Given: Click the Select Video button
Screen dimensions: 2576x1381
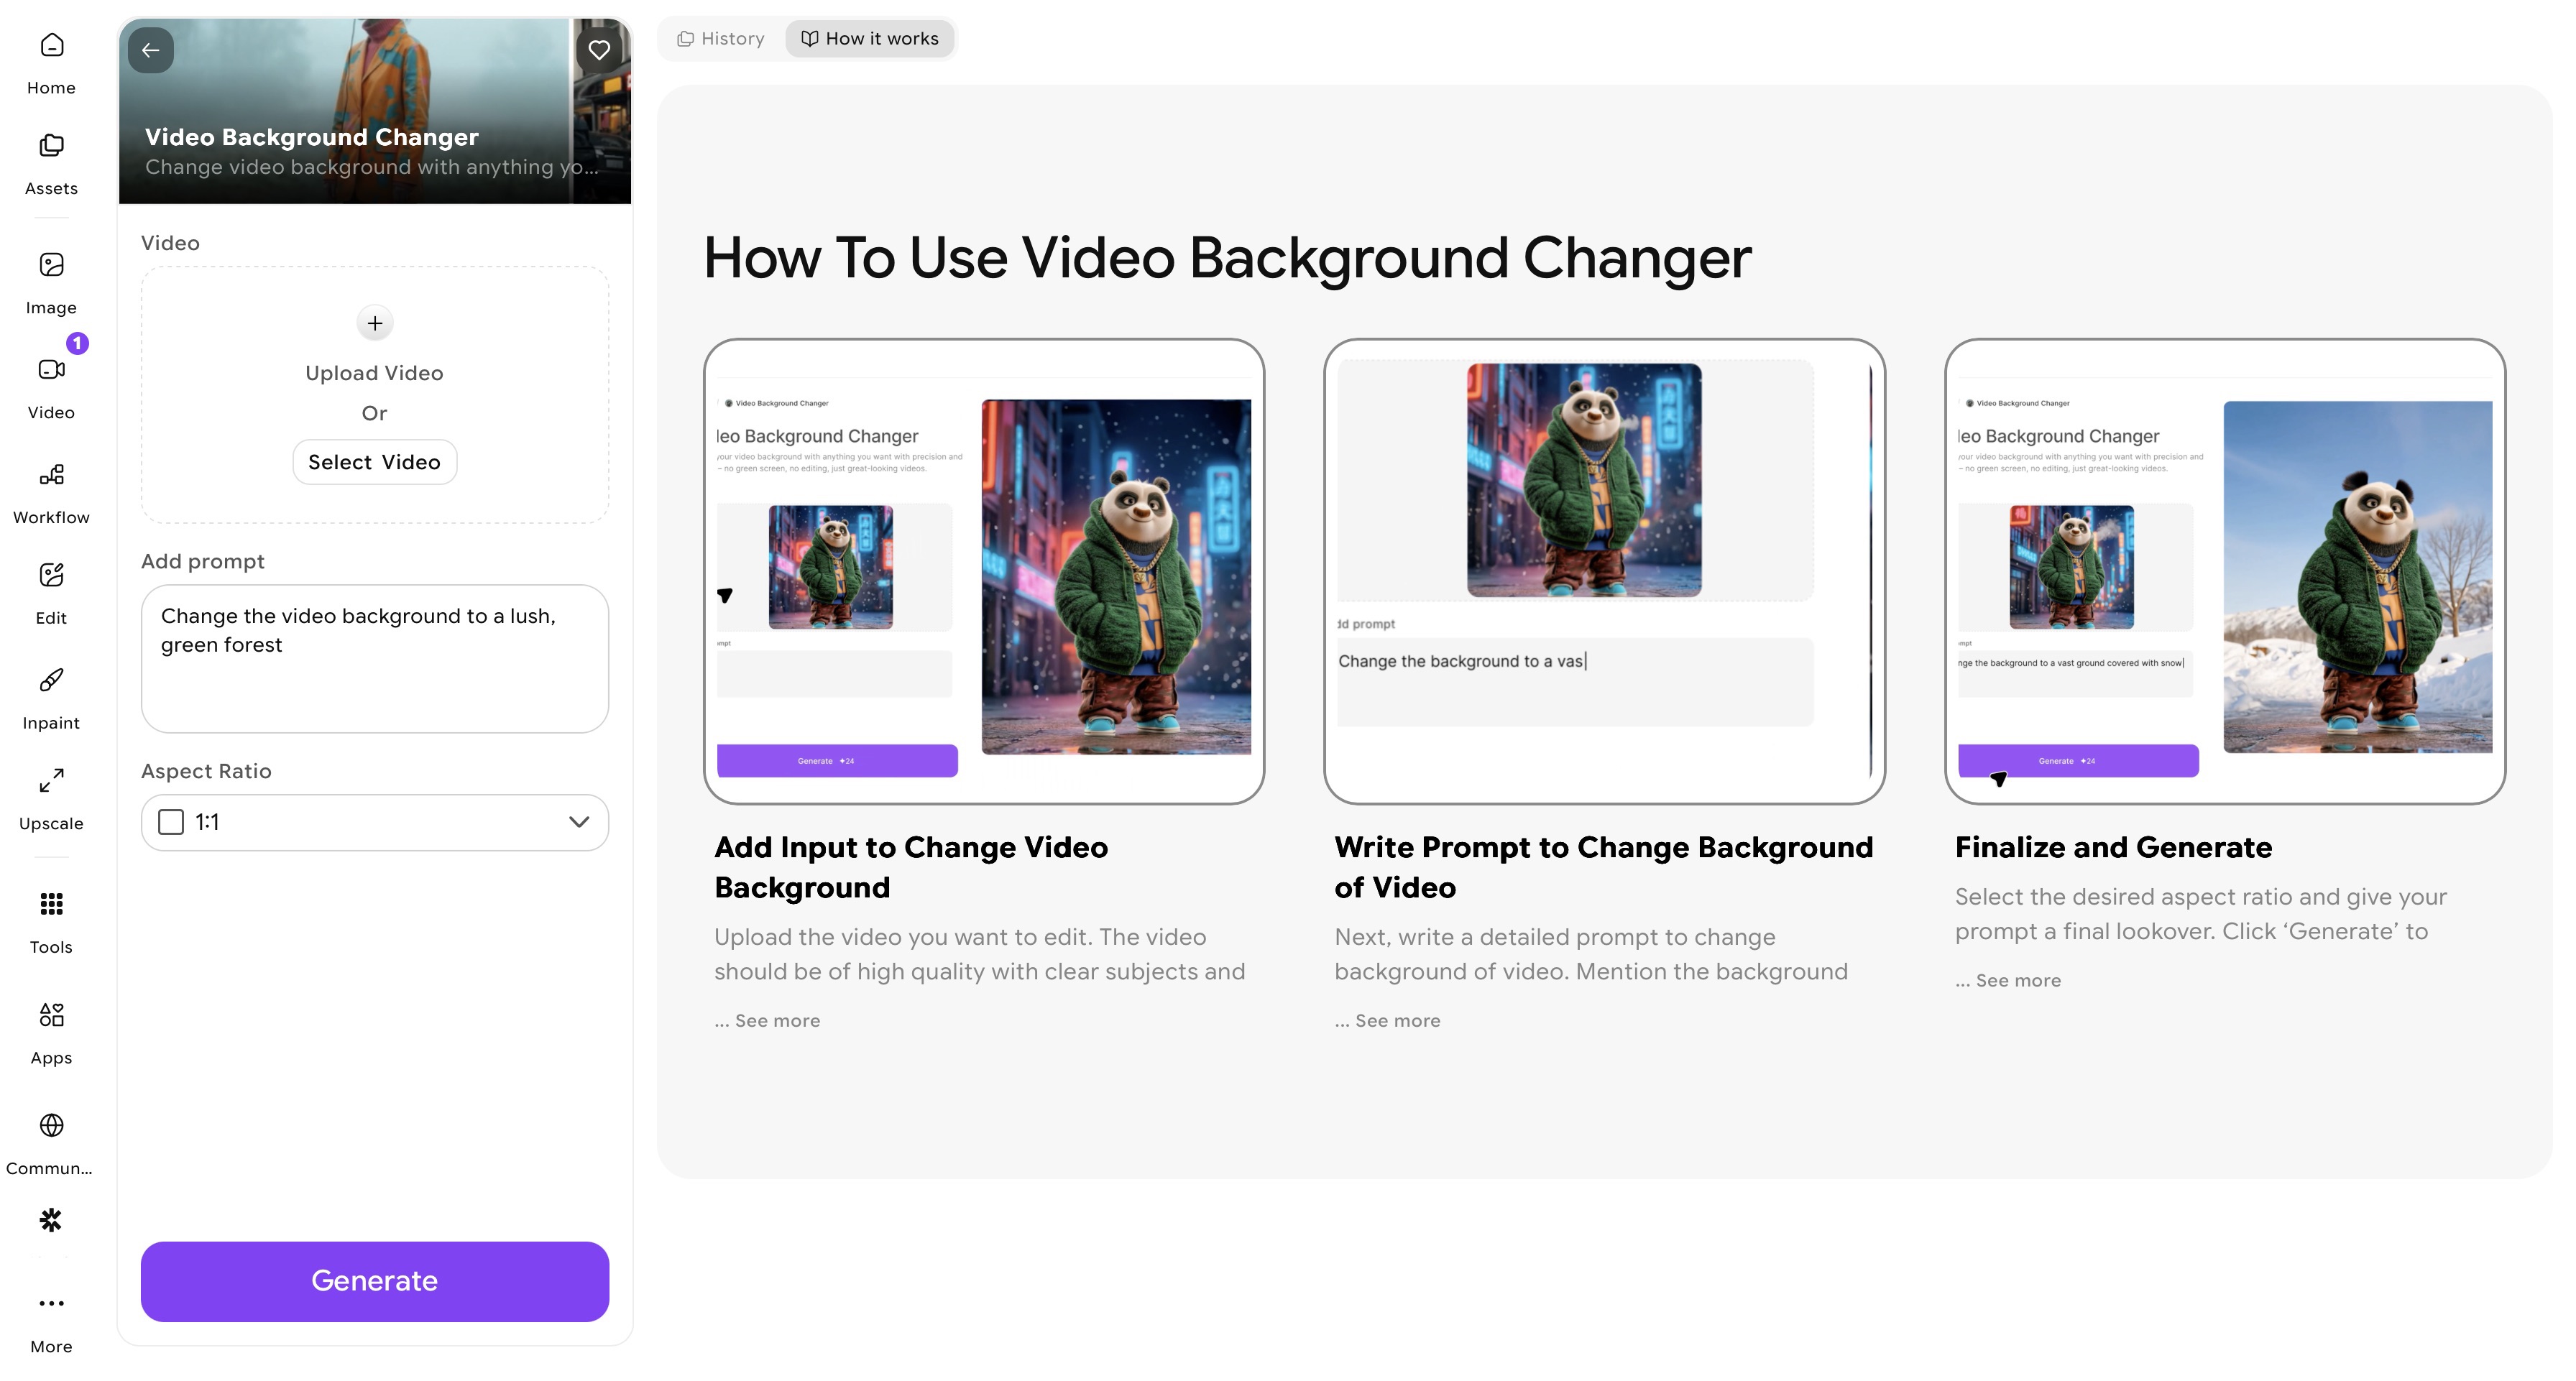Looking at the screenshot, I should tap(374, 463).
